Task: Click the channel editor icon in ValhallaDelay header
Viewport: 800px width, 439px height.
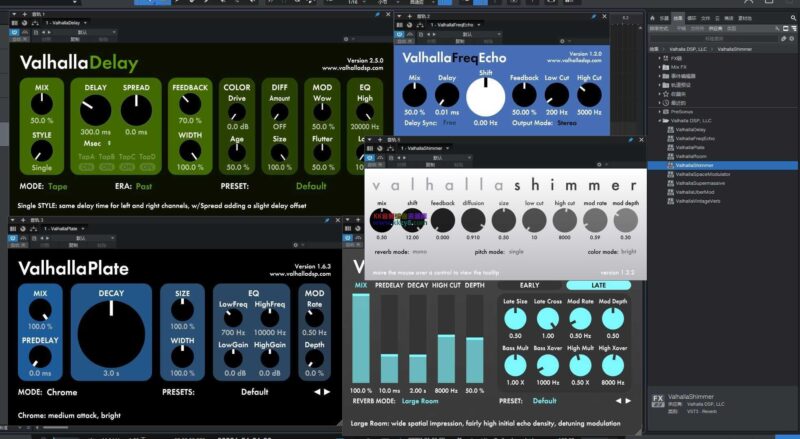Action: click(x=15, y=23)
